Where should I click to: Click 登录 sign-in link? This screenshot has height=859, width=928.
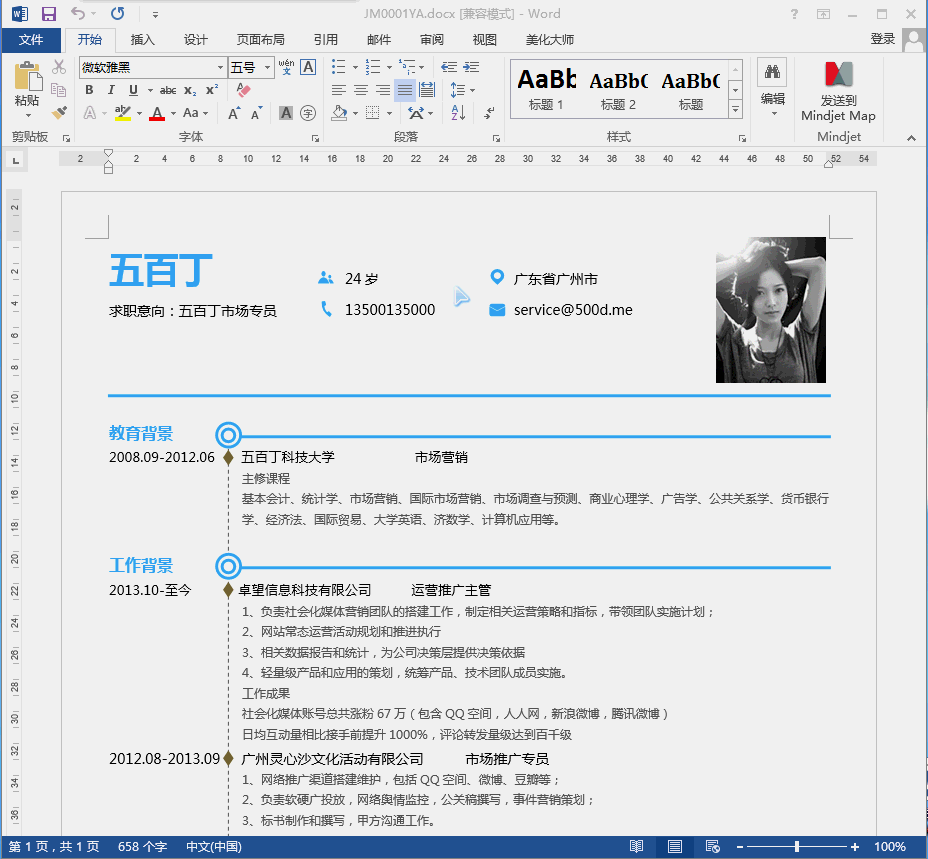tap(882, 38)
